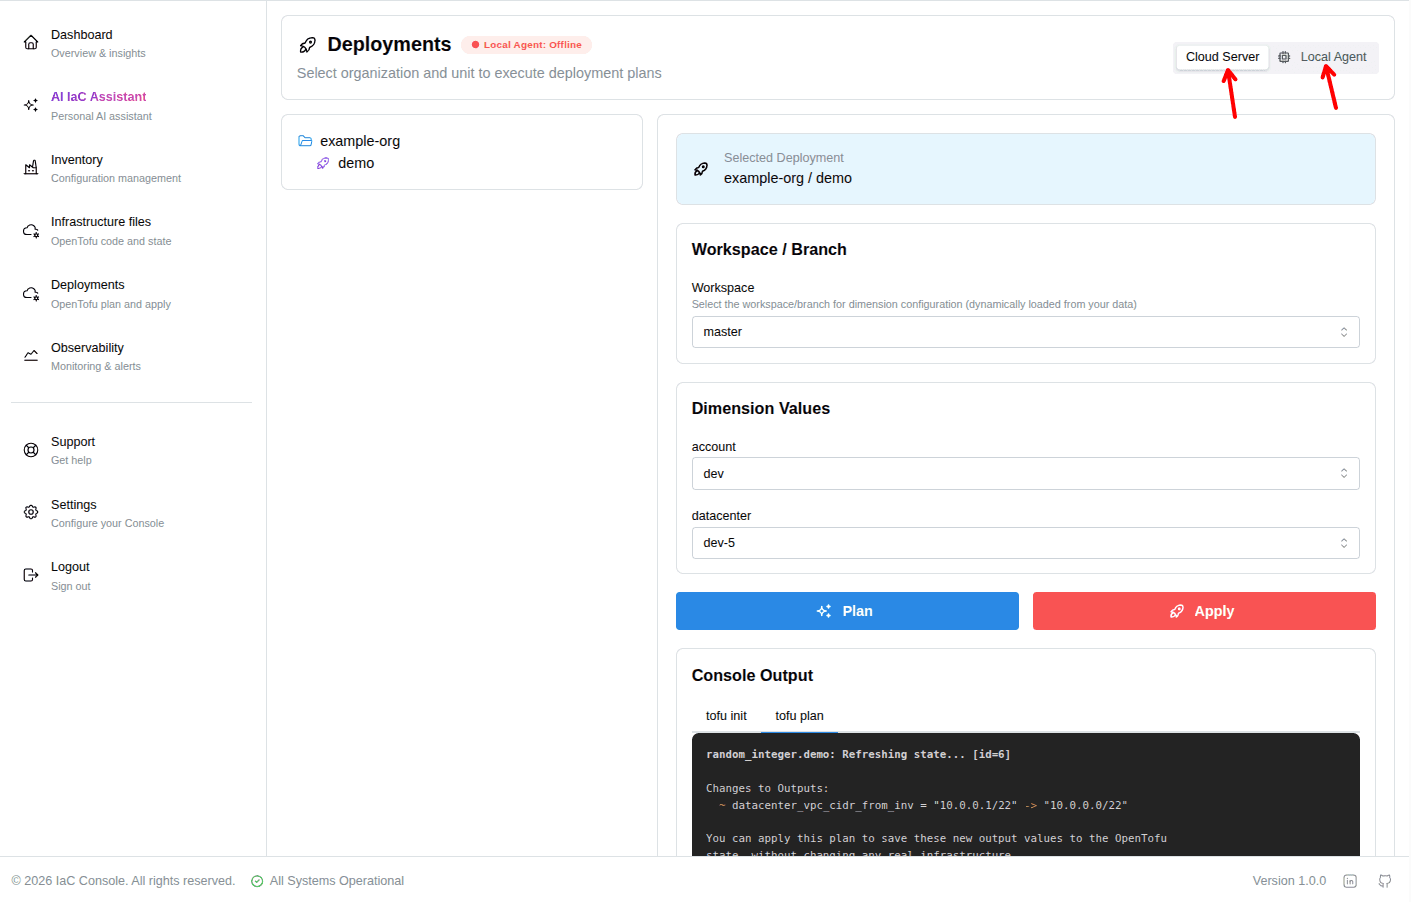
Task: Open the GitHub icon in the footer
Action: pos(1384,881)
